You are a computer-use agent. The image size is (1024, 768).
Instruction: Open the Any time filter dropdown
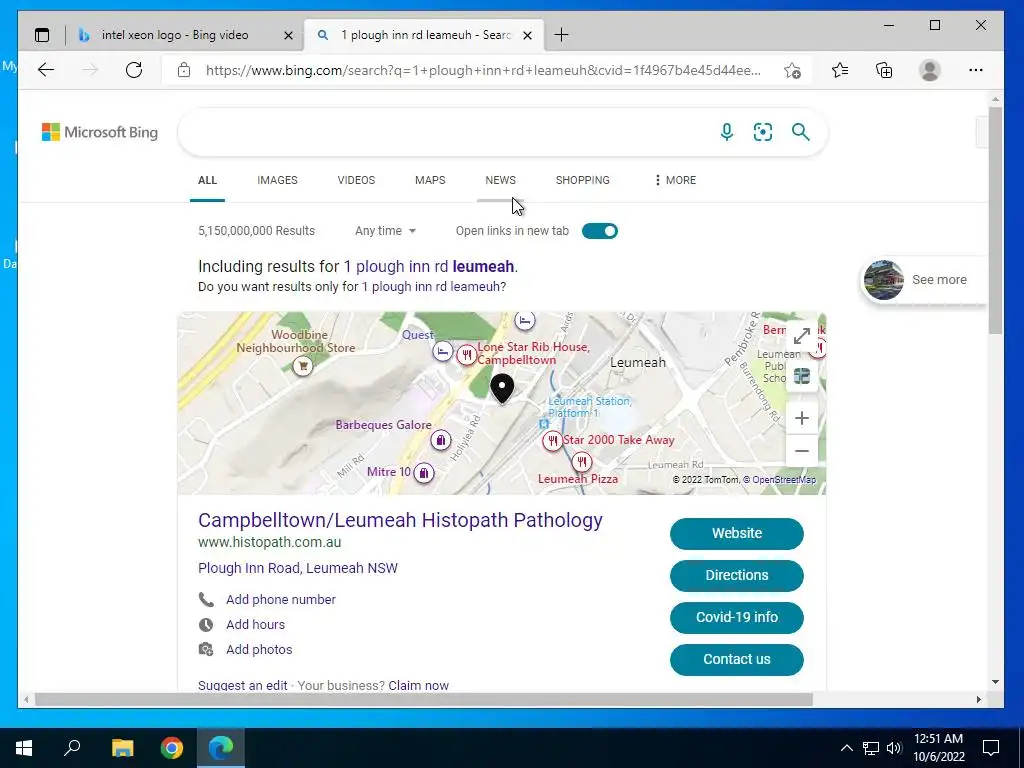tap(385, 231)
